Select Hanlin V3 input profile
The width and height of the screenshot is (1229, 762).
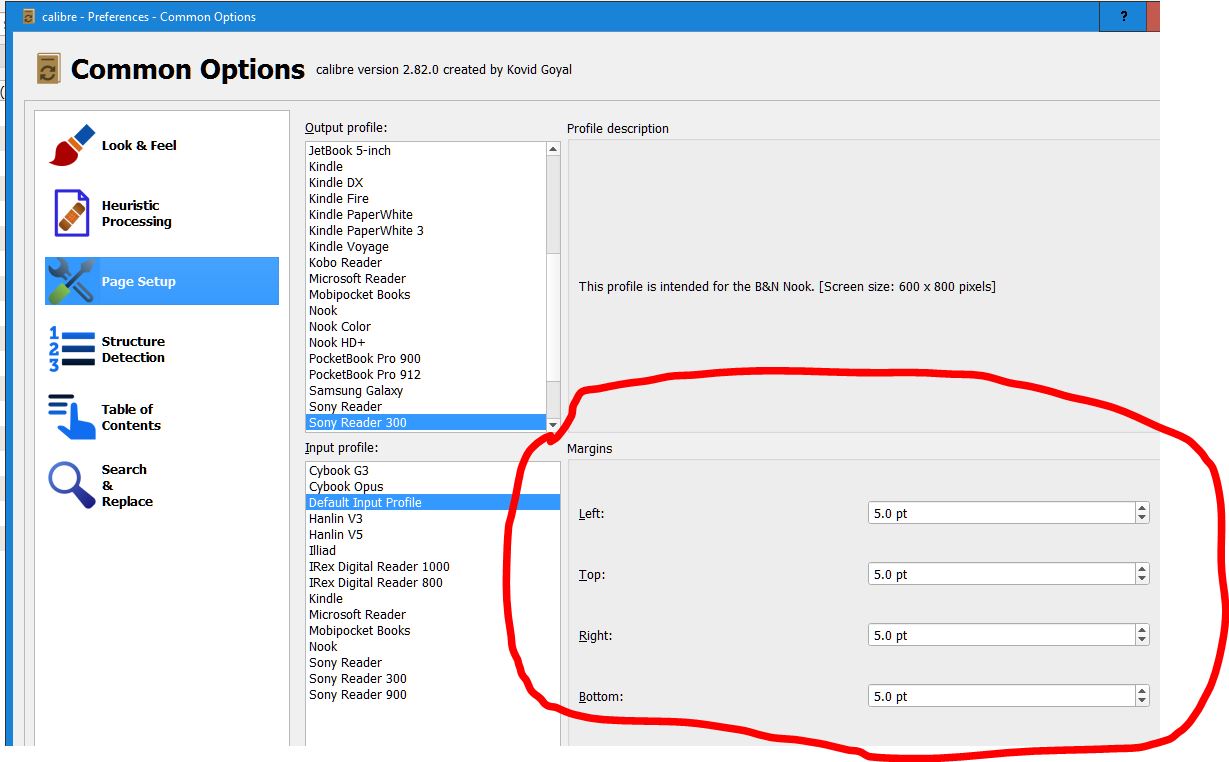click(x=432, y=518)
